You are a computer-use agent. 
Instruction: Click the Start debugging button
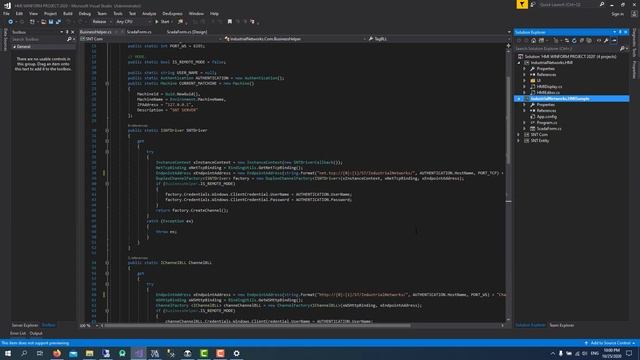coord(162,22)
